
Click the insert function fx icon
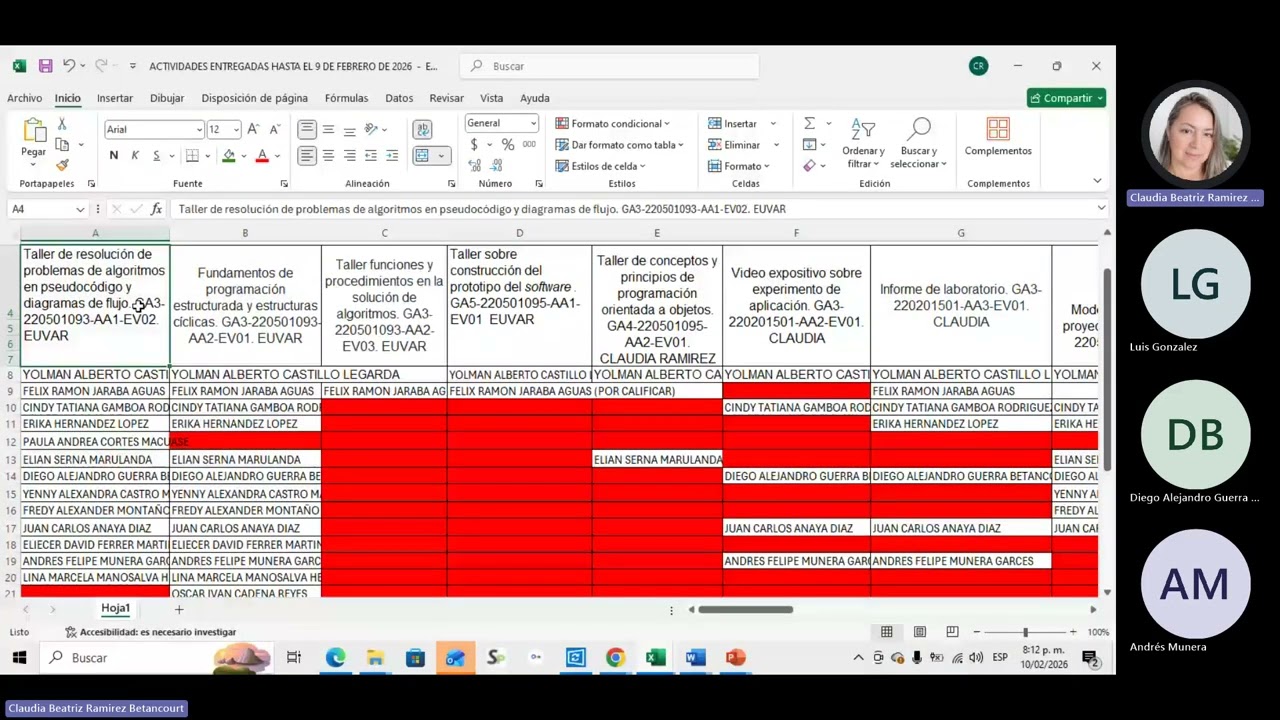(156, 209)
